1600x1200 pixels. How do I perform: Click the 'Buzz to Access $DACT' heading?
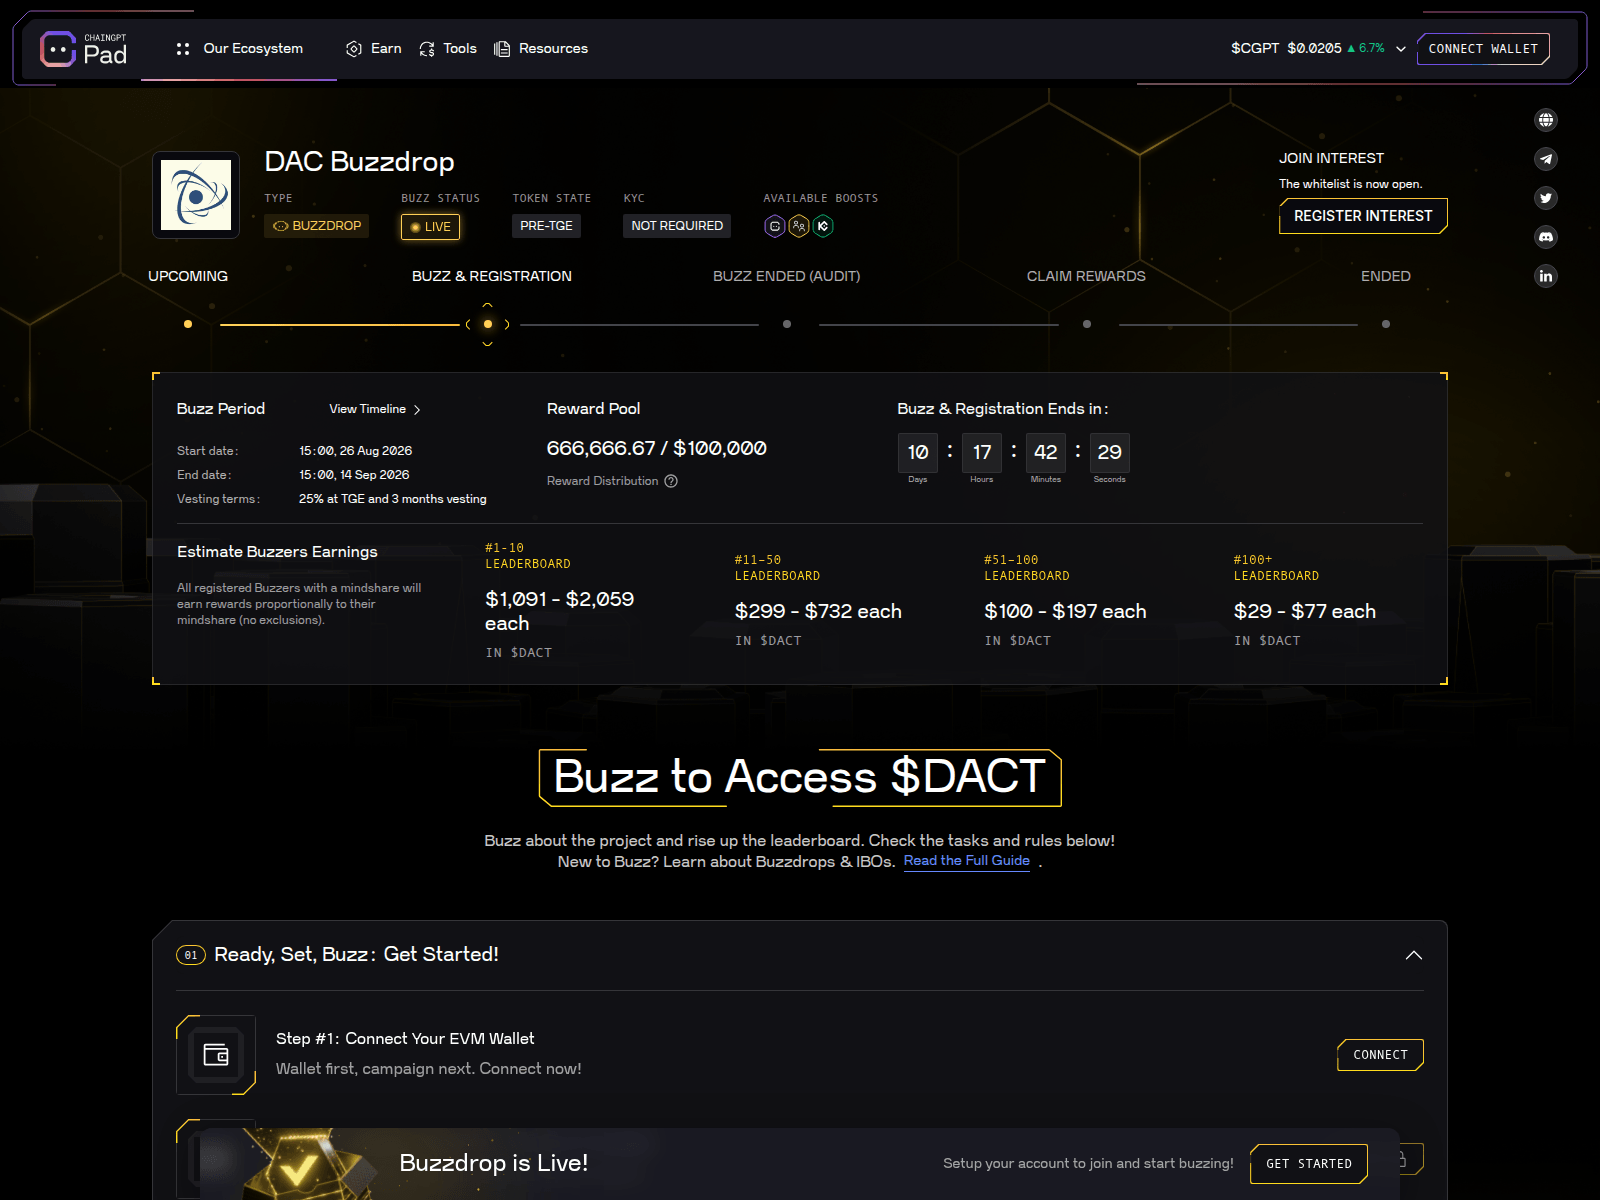(800, 777)
